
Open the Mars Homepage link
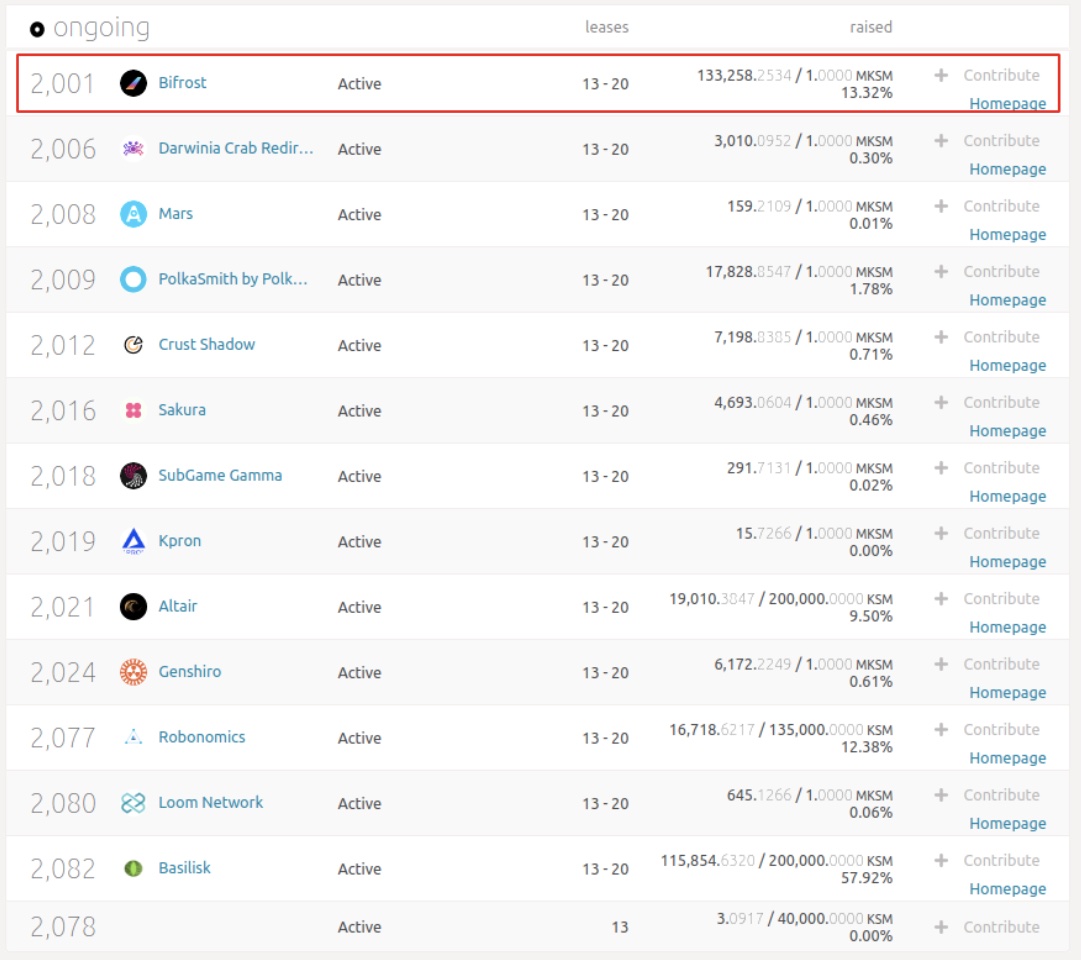click(1007, 235)
